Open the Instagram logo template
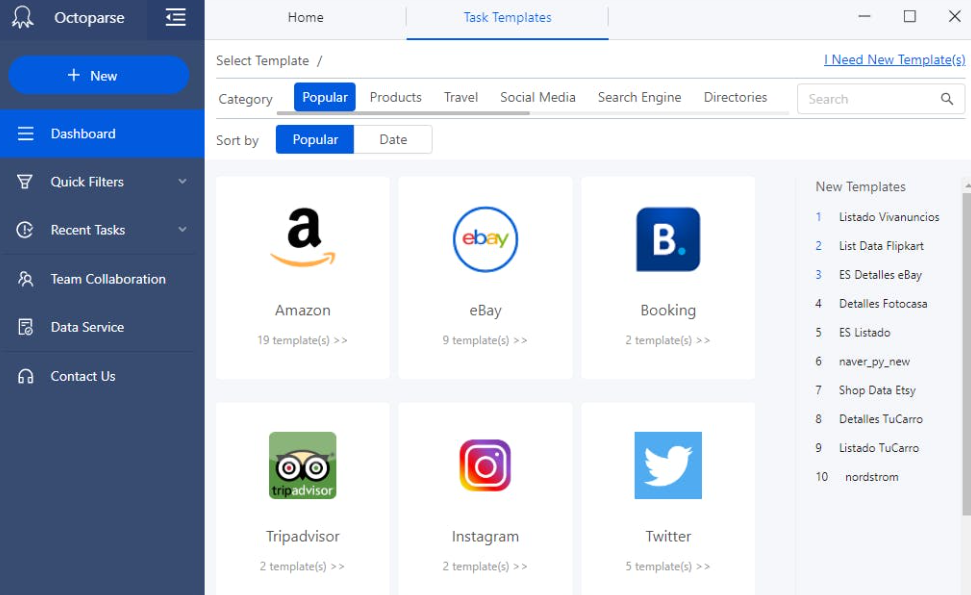This screenshot has width=971, height=595. click(486, 466)
